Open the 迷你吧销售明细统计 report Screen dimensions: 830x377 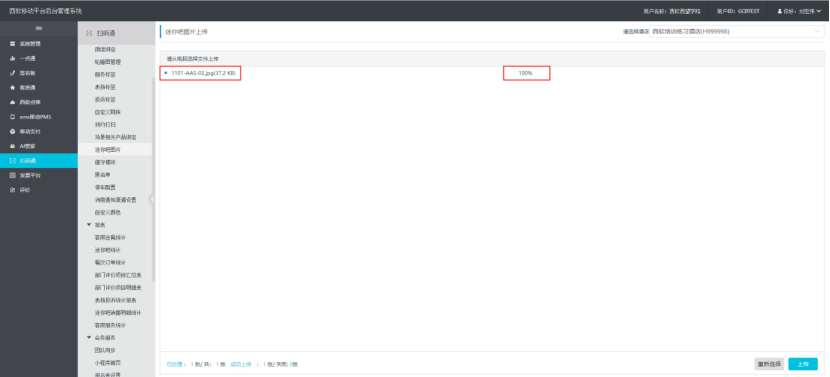click(x=118, y=312)
